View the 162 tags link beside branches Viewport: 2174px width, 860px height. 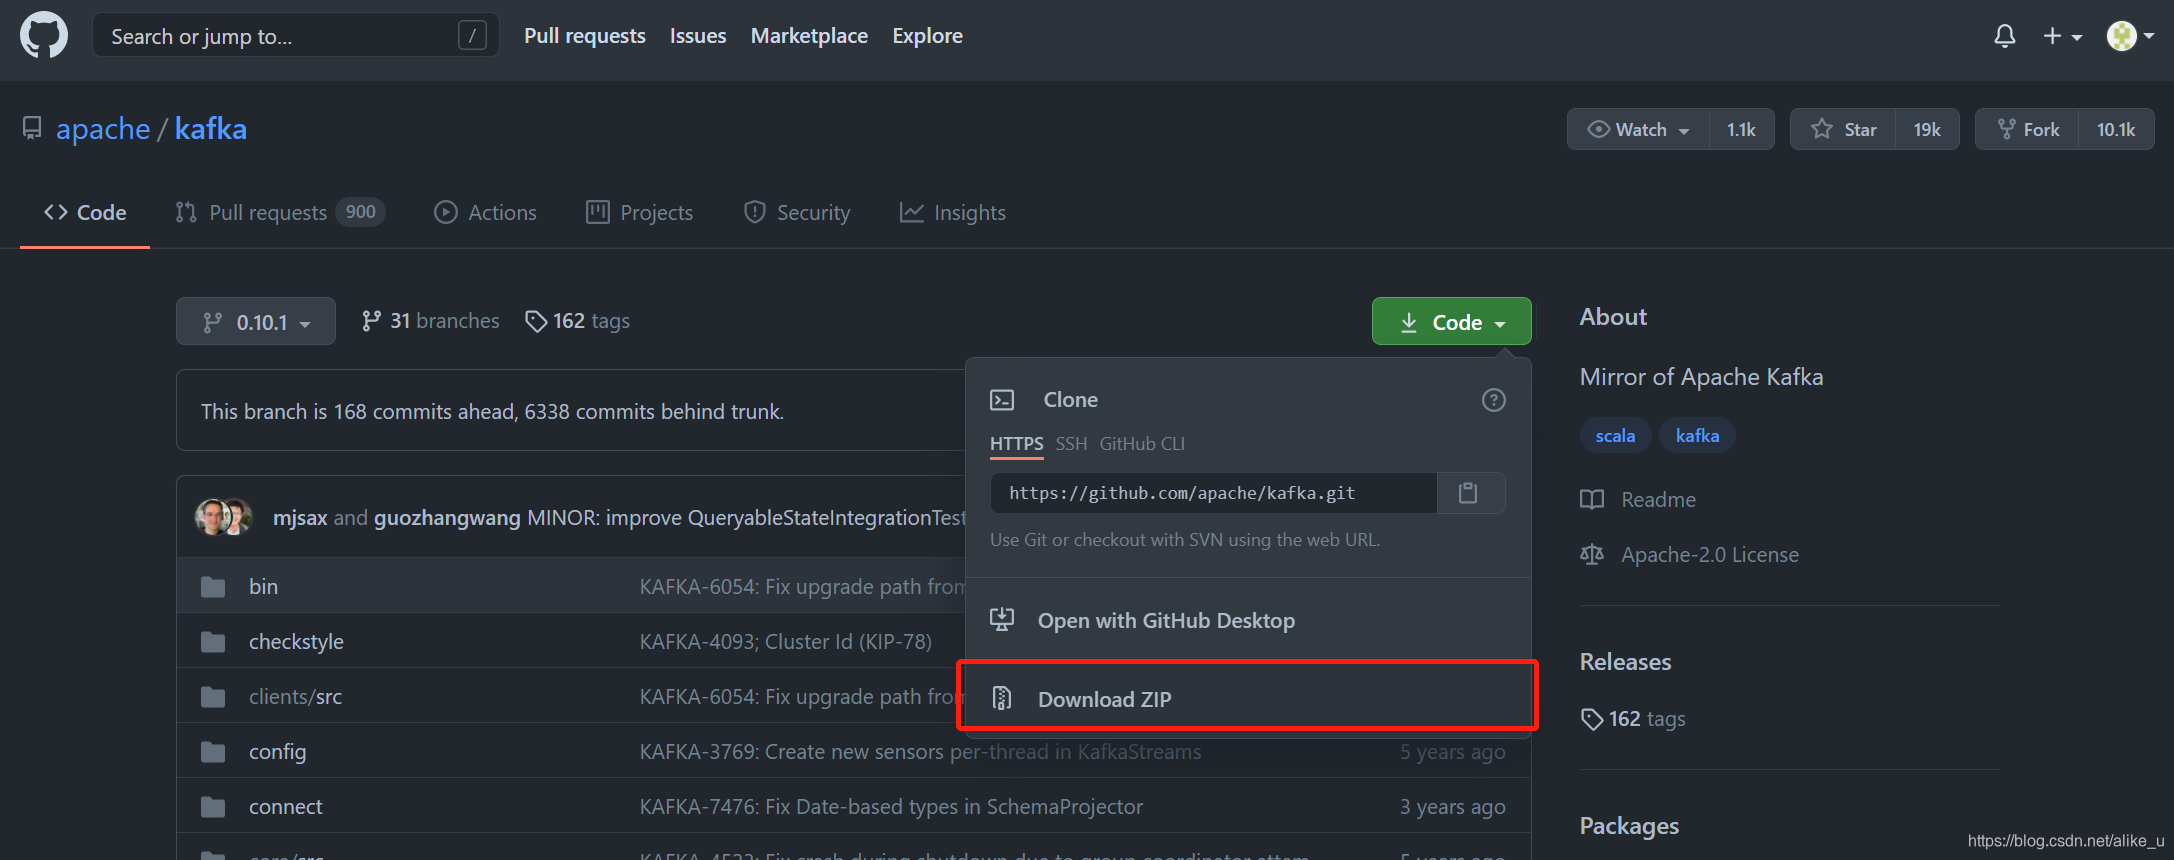pyautogui.click(x=578, y=321)
